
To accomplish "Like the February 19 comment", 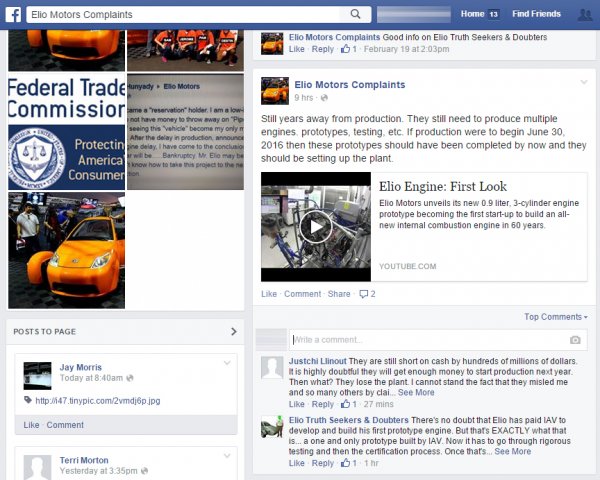I will click(x=297, y=49).
